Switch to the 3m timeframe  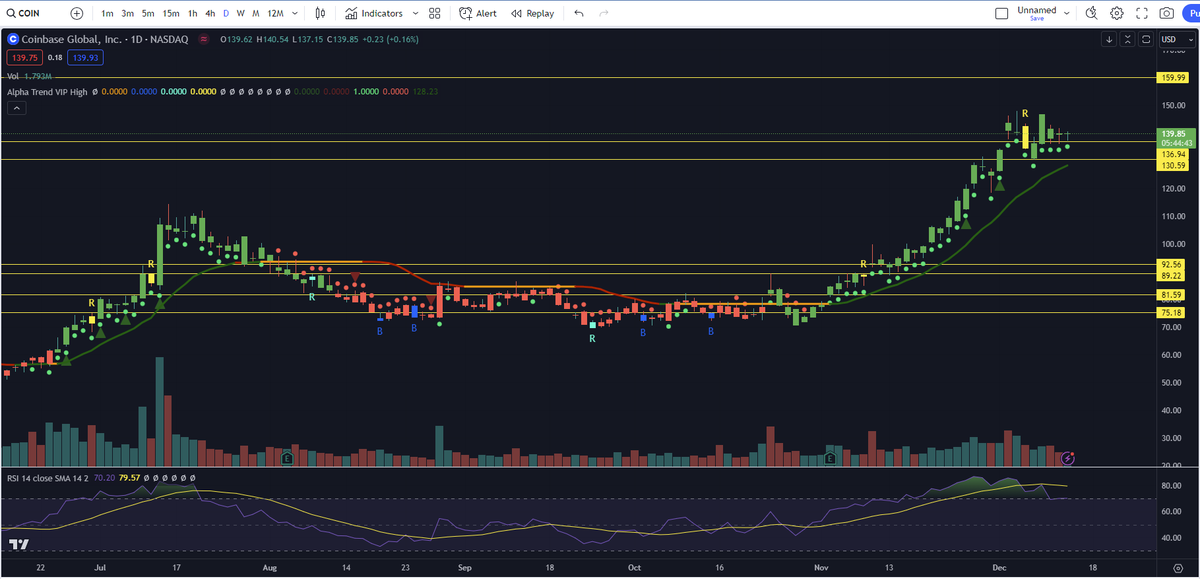127,14
